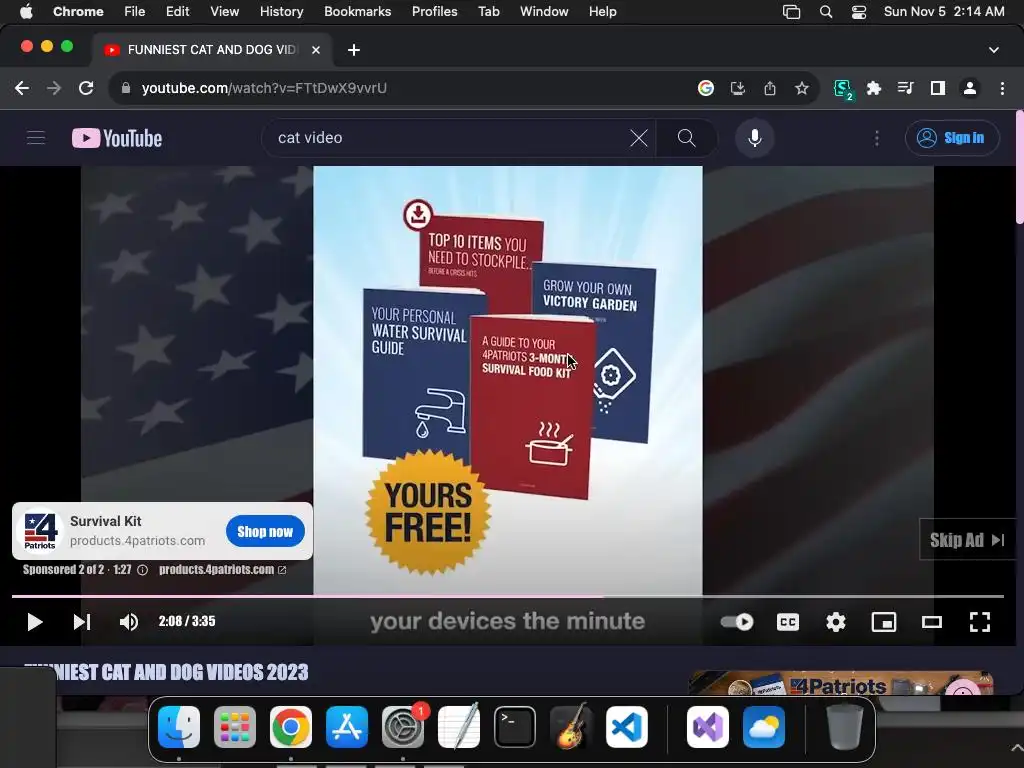Image resolution: width=1024 pixels, height=768 pixels.
Task: Click the Shop now button
Action: [265, 532]
